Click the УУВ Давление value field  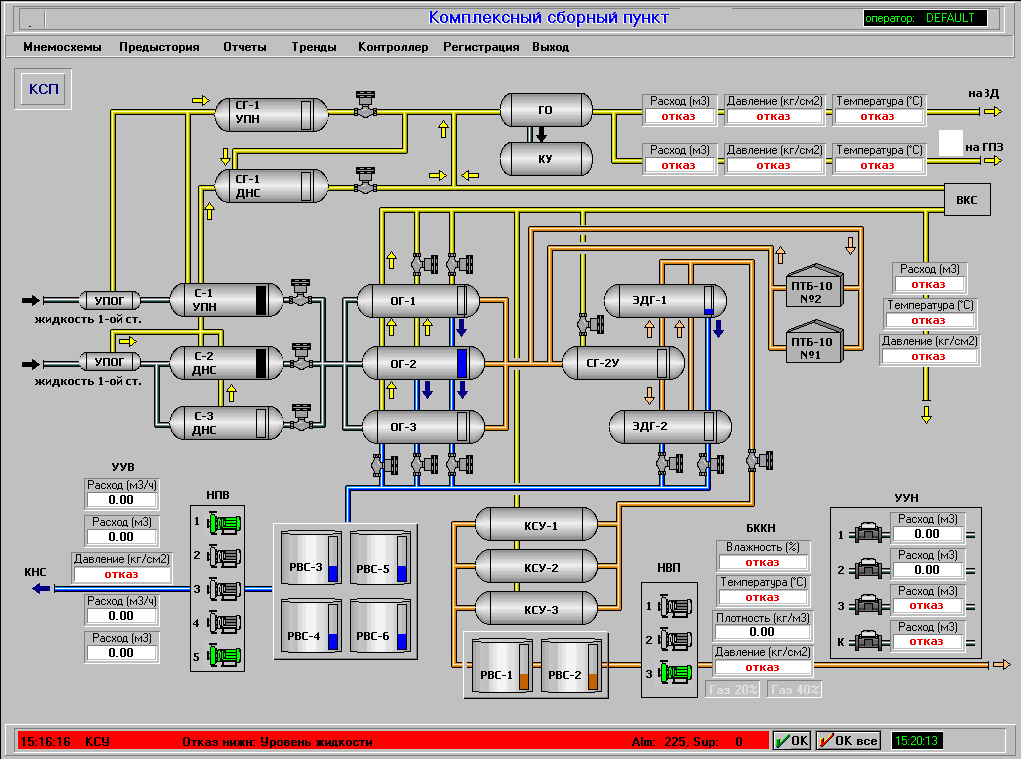120,574
